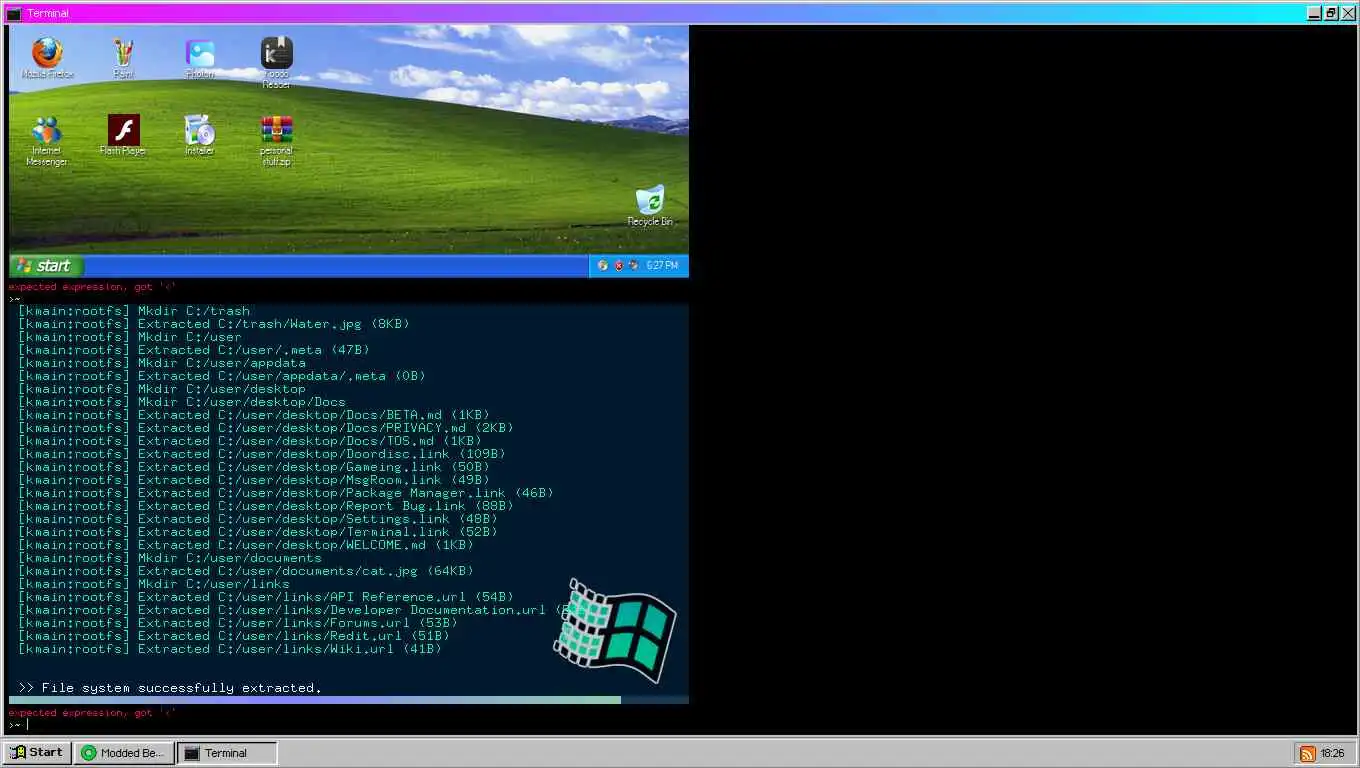Restore the Terminal window size

point(1331,13)
